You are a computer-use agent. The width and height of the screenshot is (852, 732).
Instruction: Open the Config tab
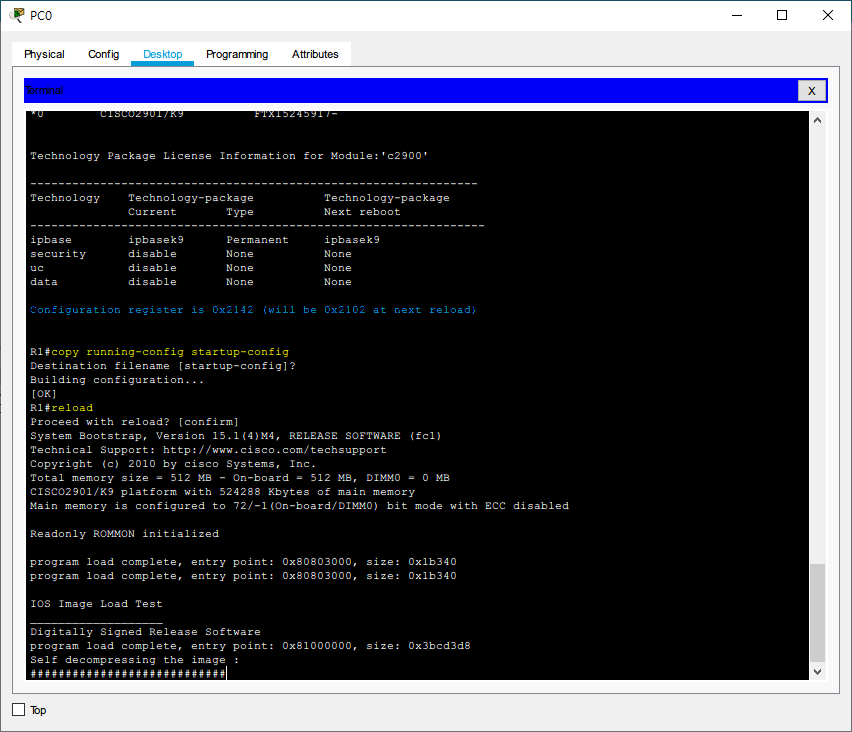pyautogui.click(x=103, y=54)
